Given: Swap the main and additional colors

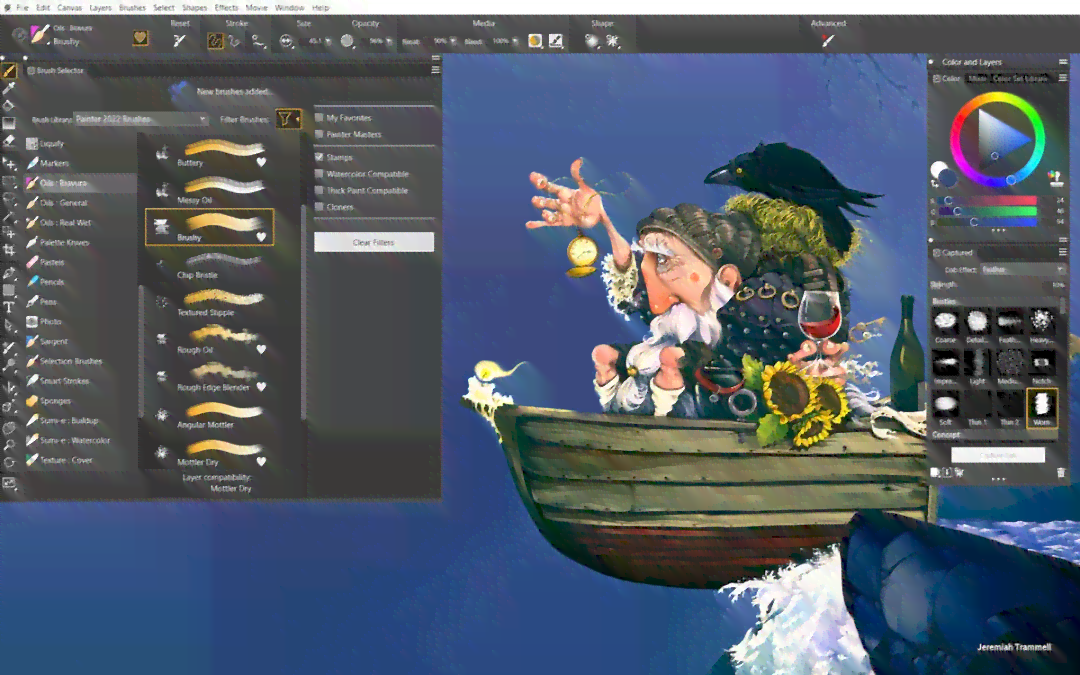Looking at the screenshot, I should tap(935, 185).
